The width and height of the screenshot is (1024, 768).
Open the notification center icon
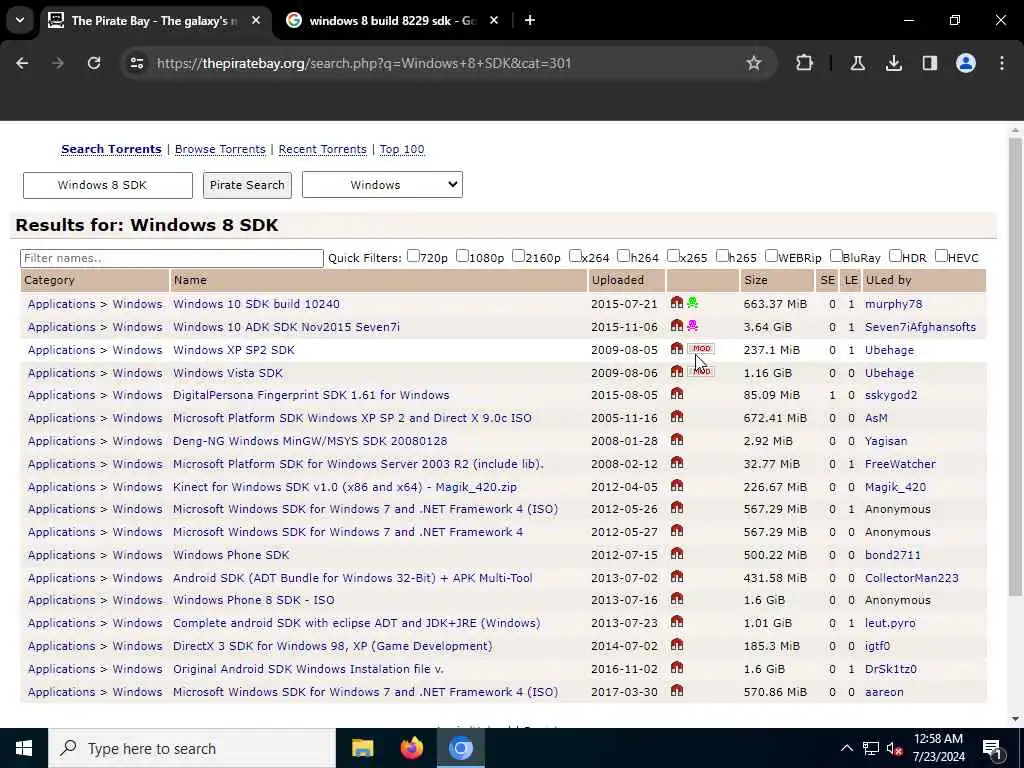(993, 748)
